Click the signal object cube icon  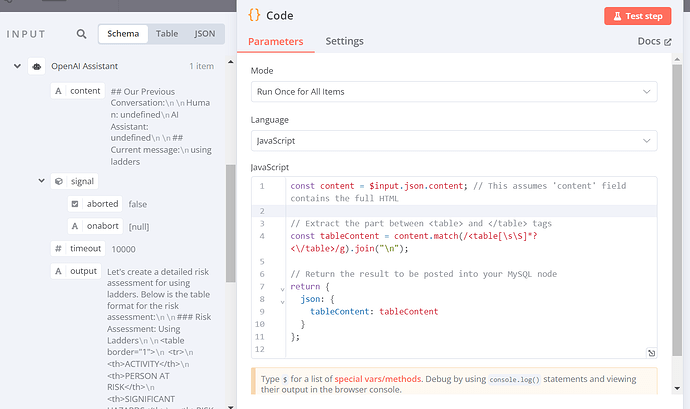coord(59,181)
